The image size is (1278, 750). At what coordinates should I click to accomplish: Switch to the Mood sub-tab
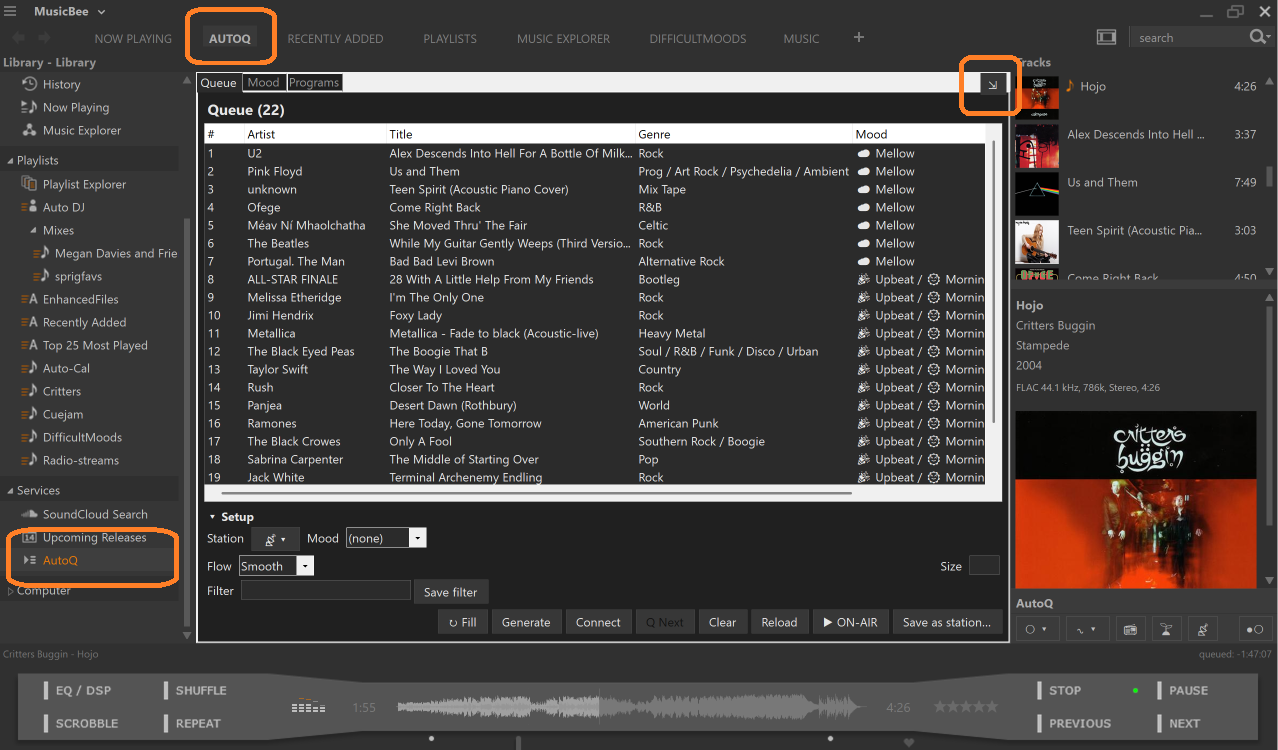pos(264,82)
